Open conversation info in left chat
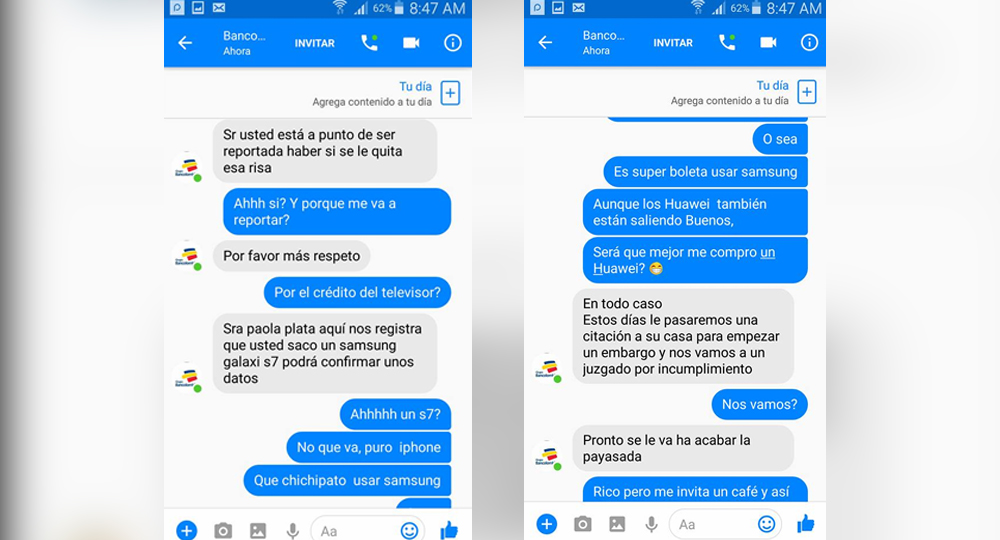1000x540 pixels. [x=453, y=43]
